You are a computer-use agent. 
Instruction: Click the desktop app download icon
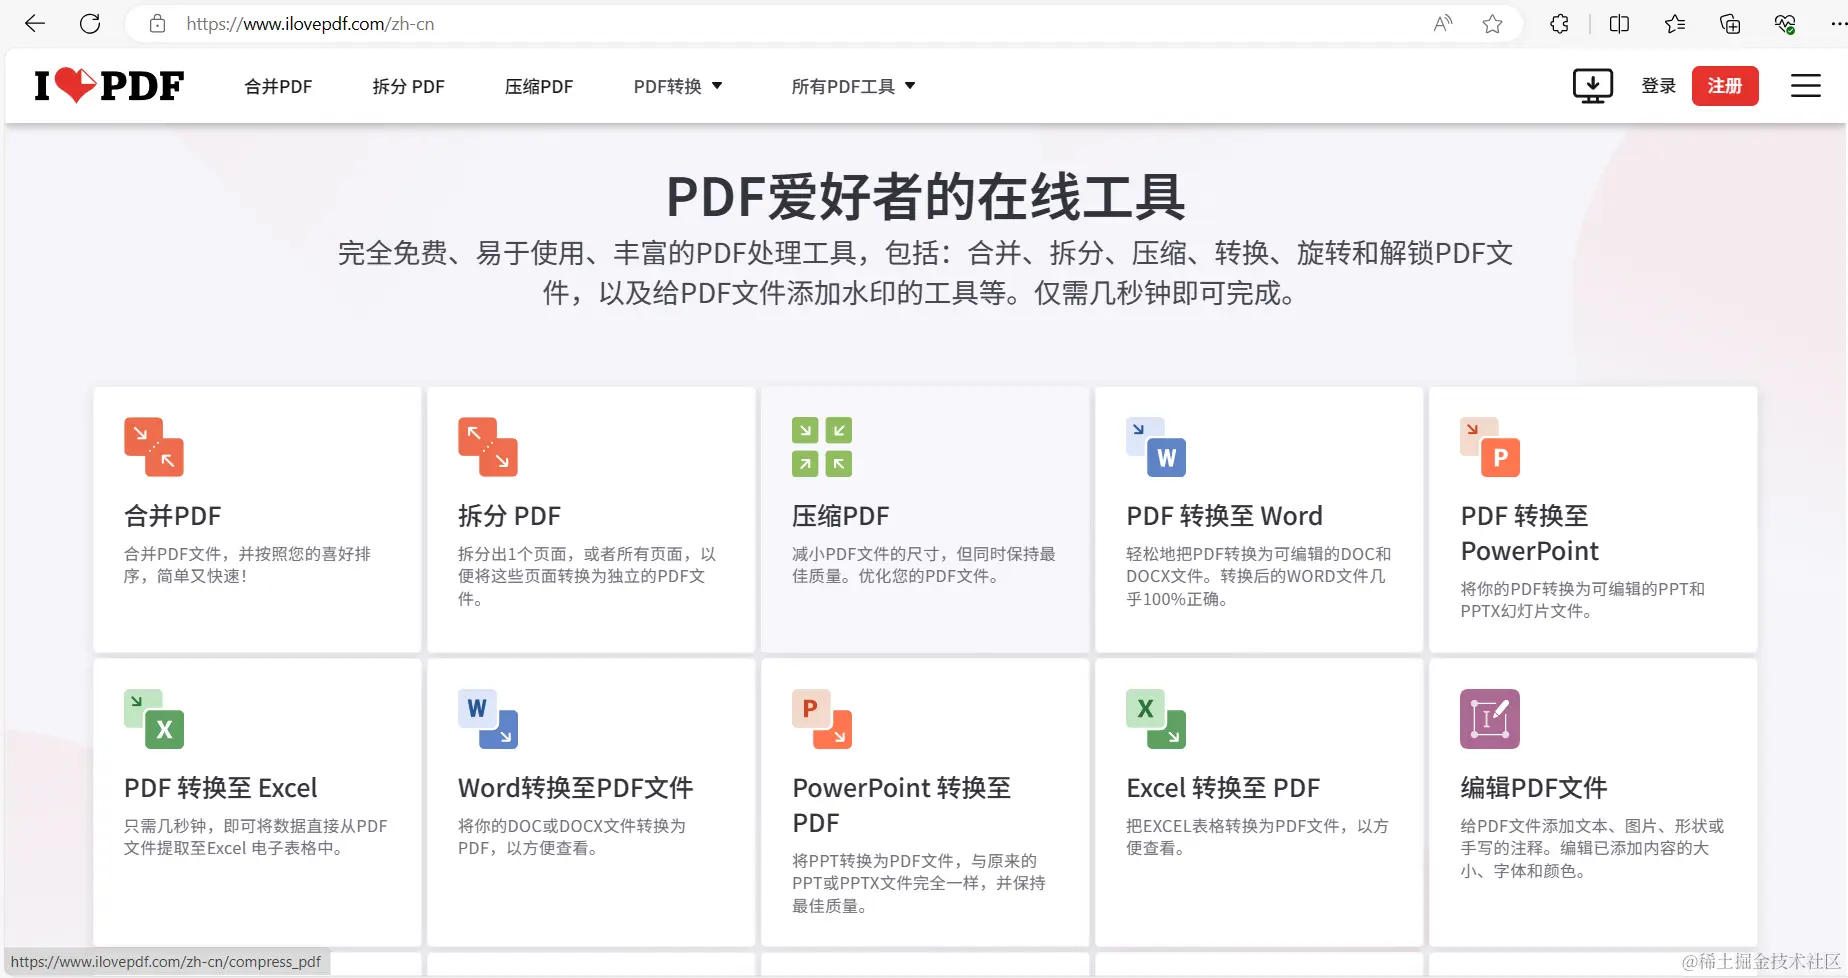coord(1593,86)
